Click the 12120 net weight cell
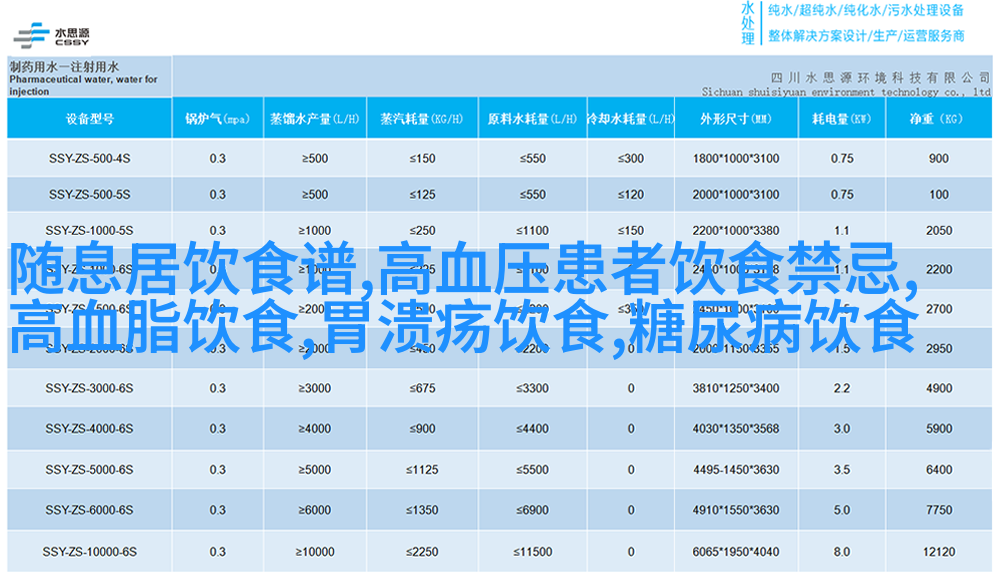This screenshot has height=581, width=1000. tap(938, 551)
